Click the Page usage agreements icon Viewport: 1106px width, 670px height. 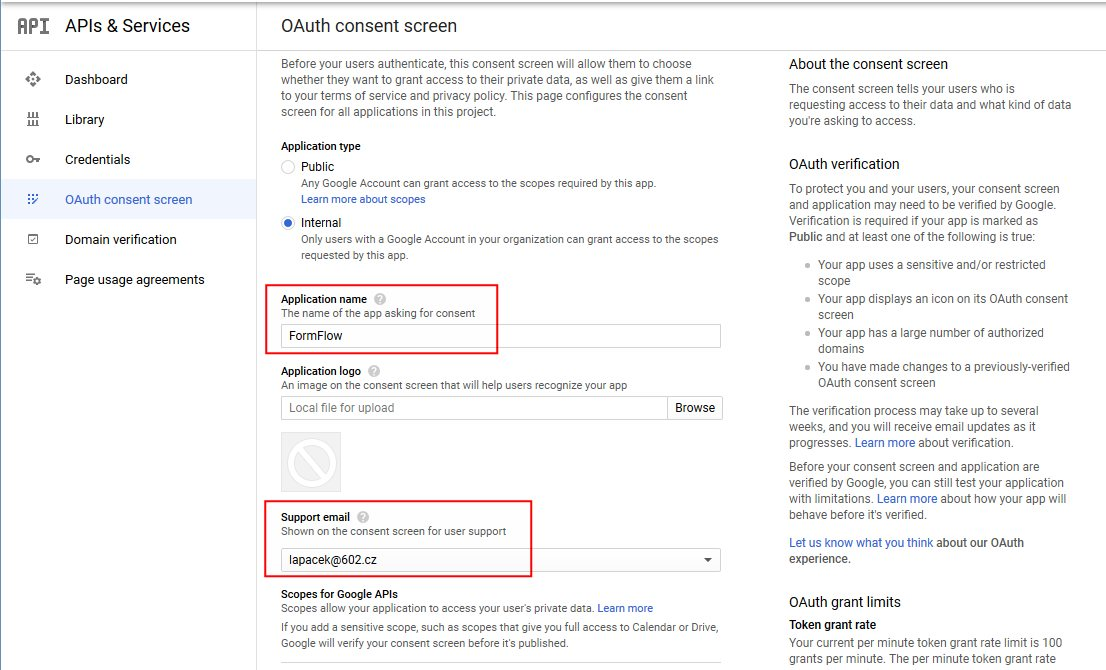point(33,279)
